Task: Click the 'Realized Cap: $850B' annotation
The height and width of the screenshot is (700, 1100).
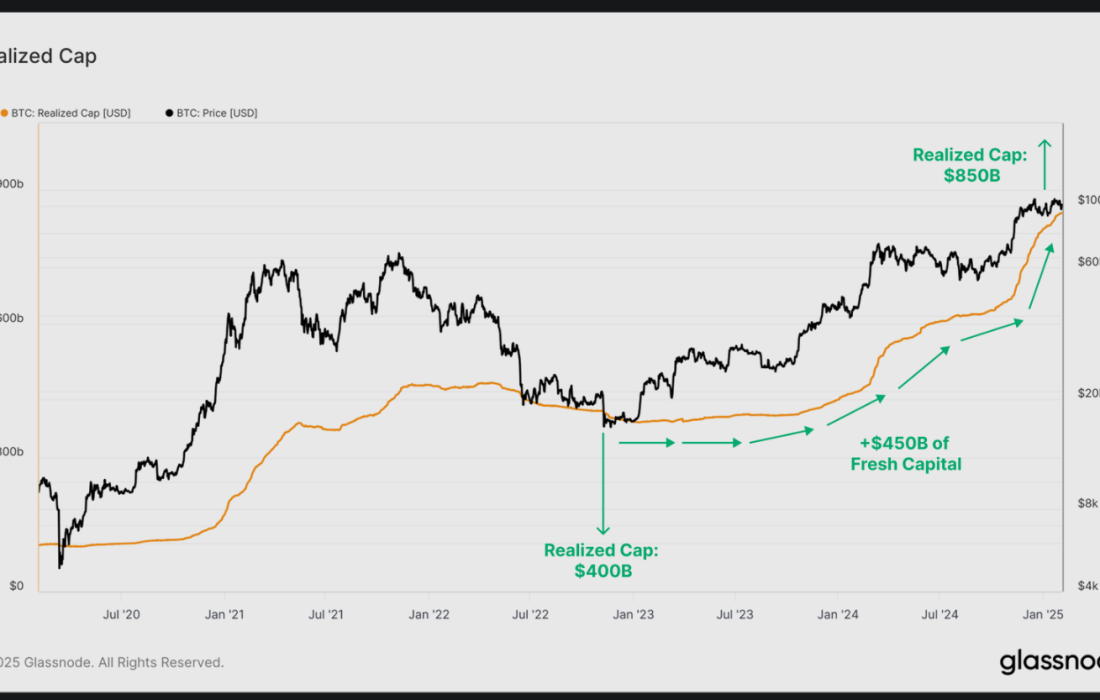Action: coord(969,165)
